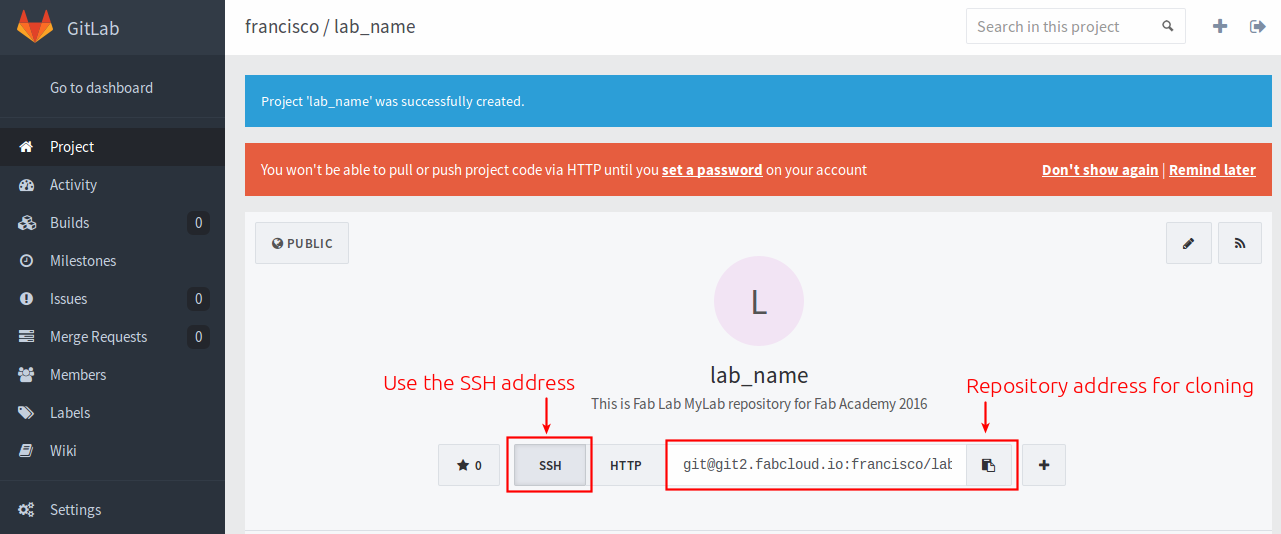The height and width of the screenshot is (534, 1281).
Task: Click the git@git2.fabcloud.io repository address field
Action: point(817,465)
